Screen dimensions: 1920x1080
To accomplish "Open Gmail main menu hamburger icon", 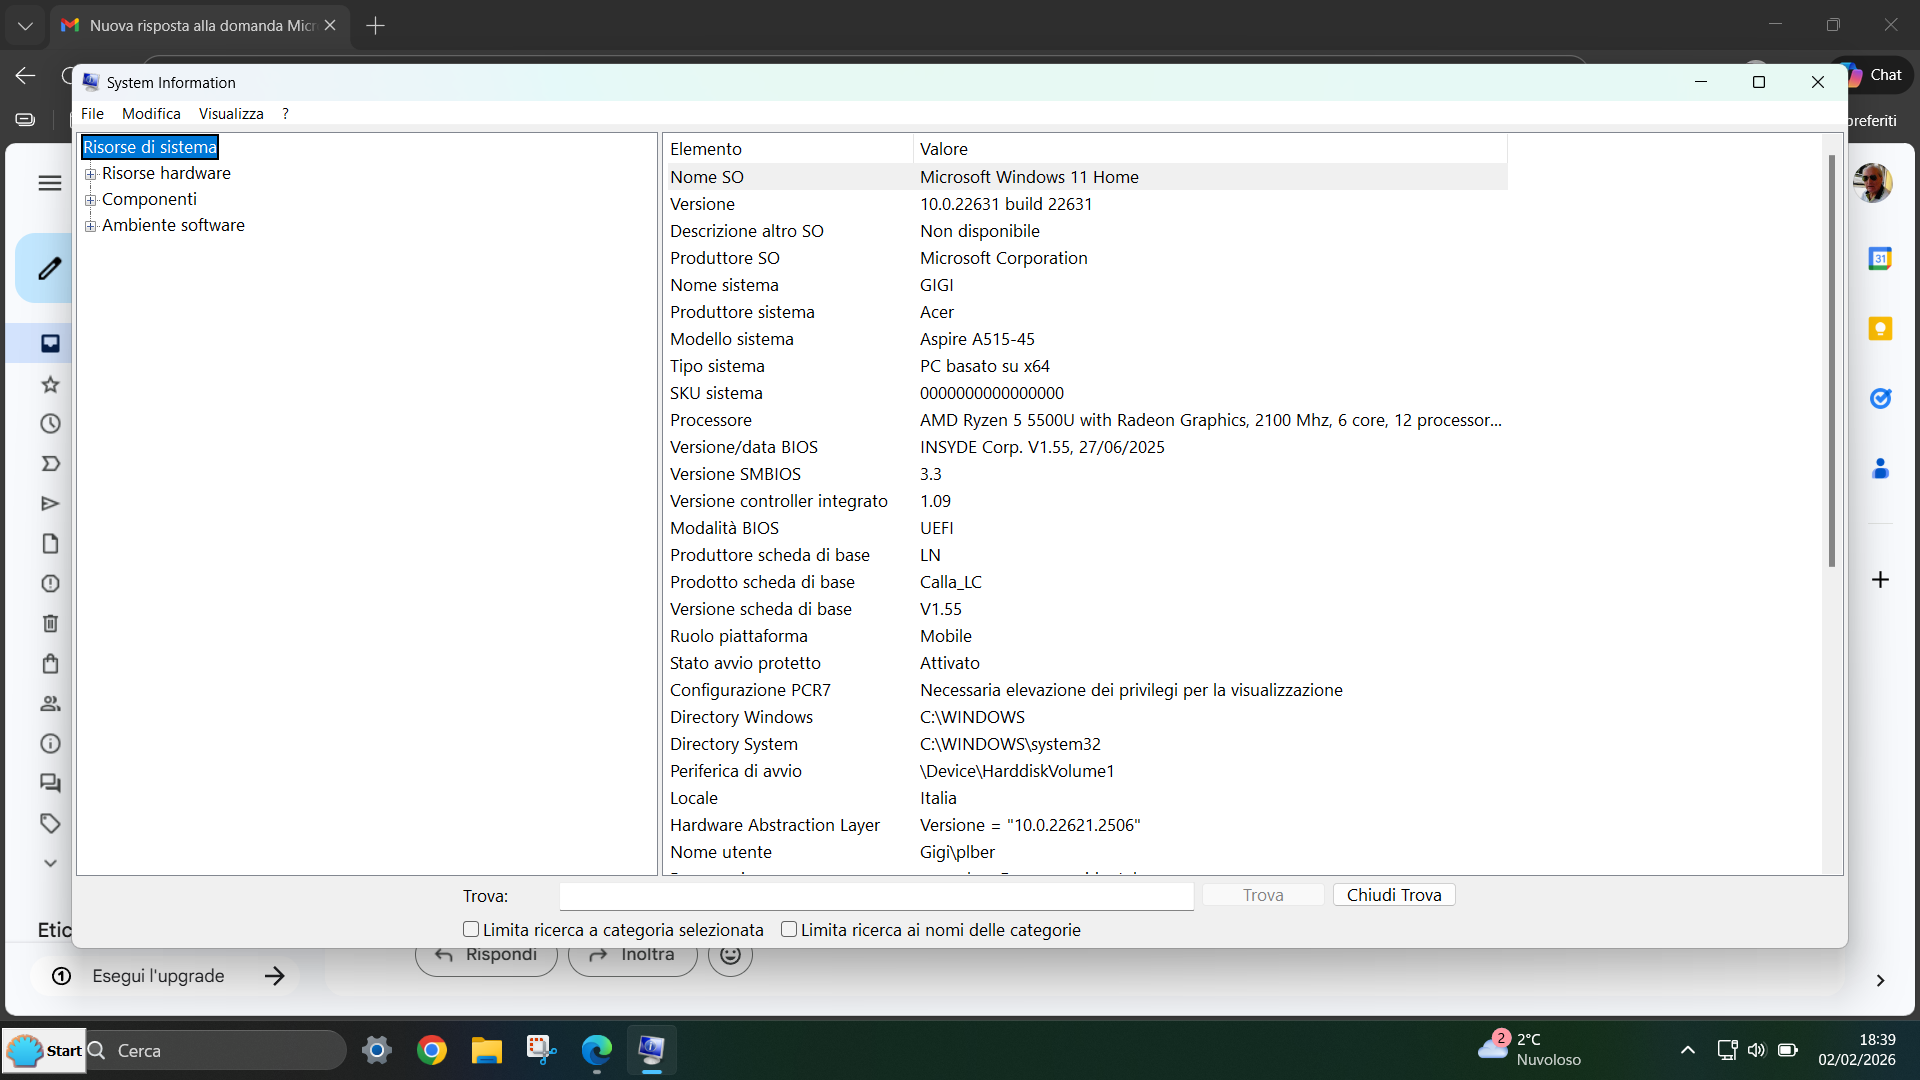I will pyautogui.click(x=50, y=183).
